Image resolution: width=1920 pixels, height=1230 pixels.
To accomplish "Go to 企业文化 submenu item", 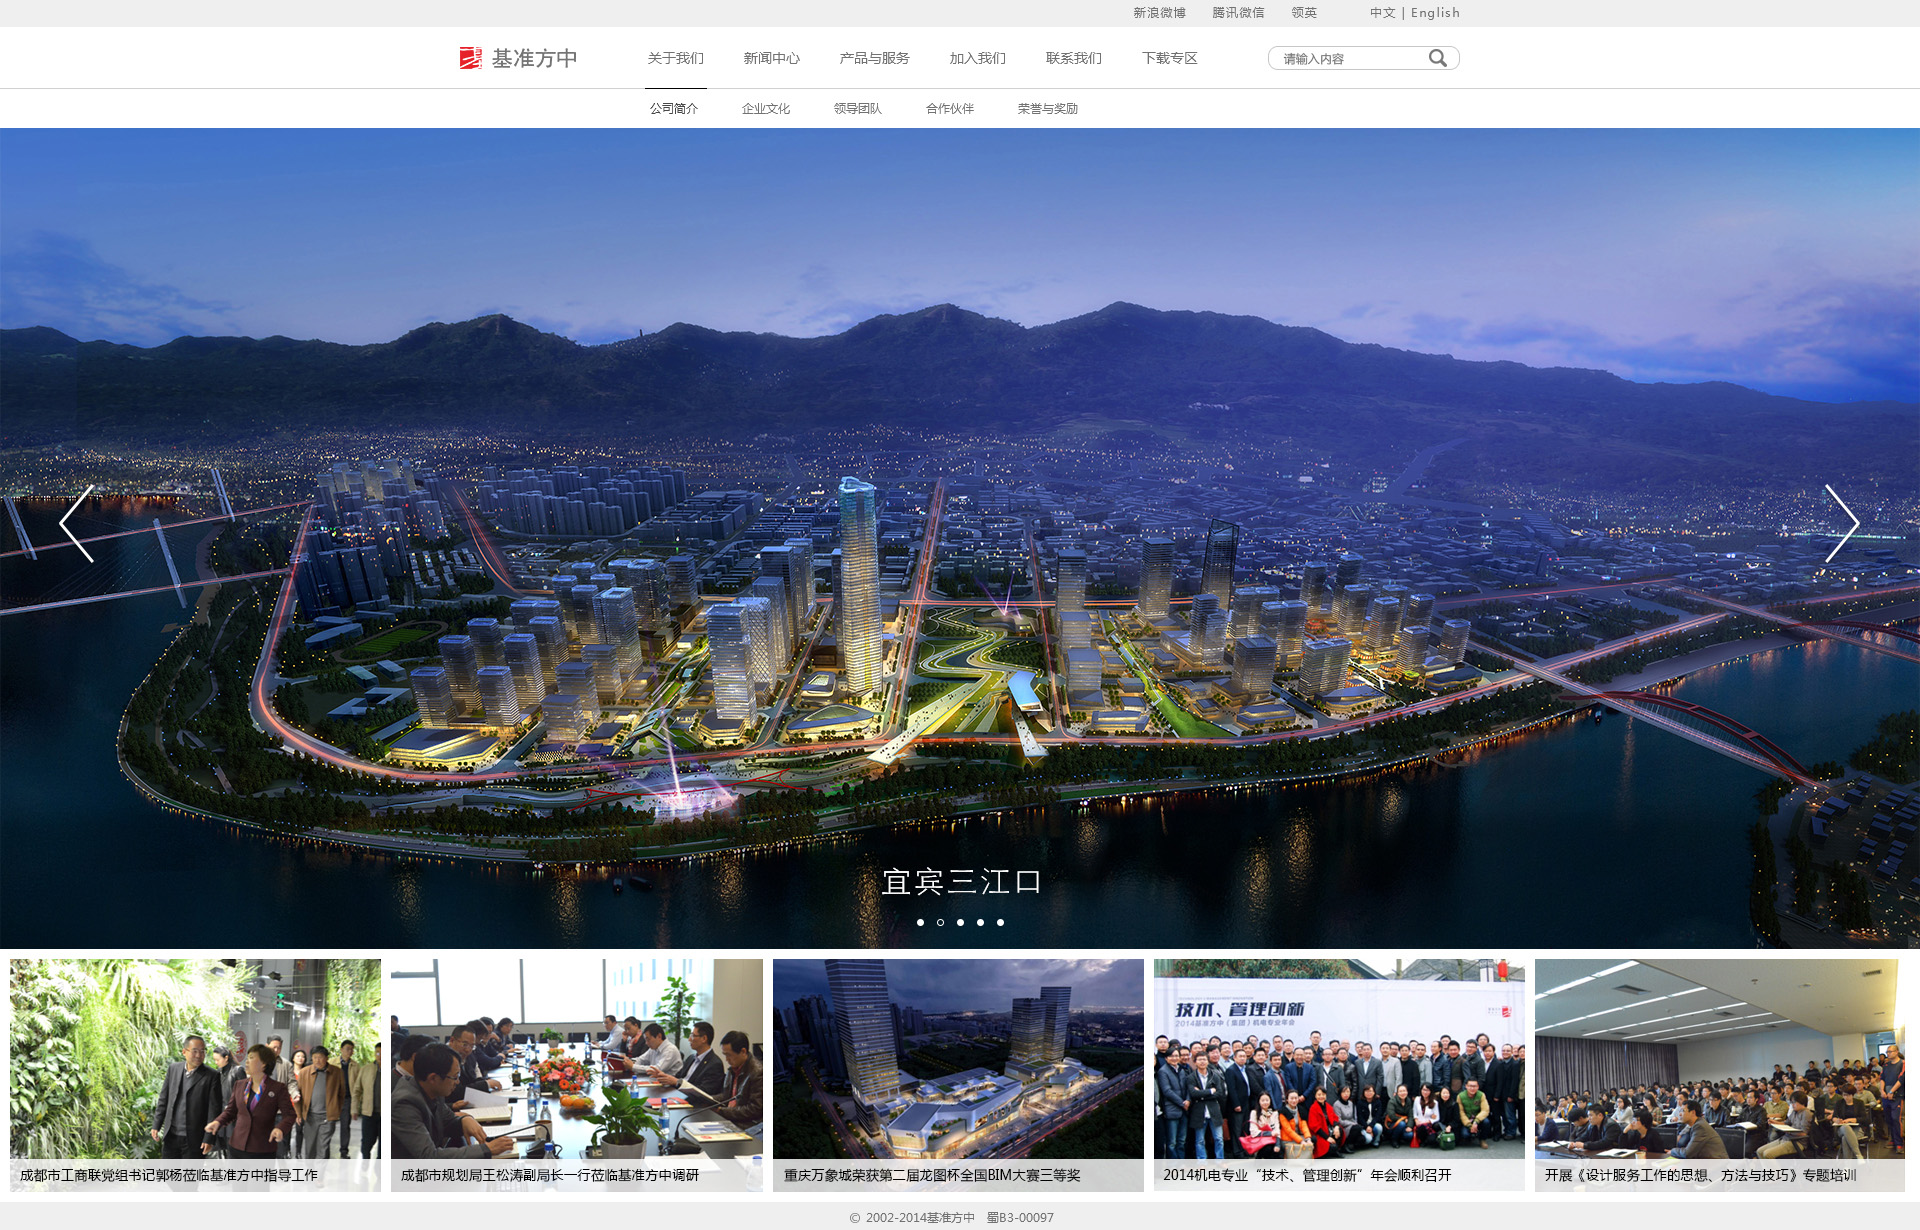I will pos(766,108).
